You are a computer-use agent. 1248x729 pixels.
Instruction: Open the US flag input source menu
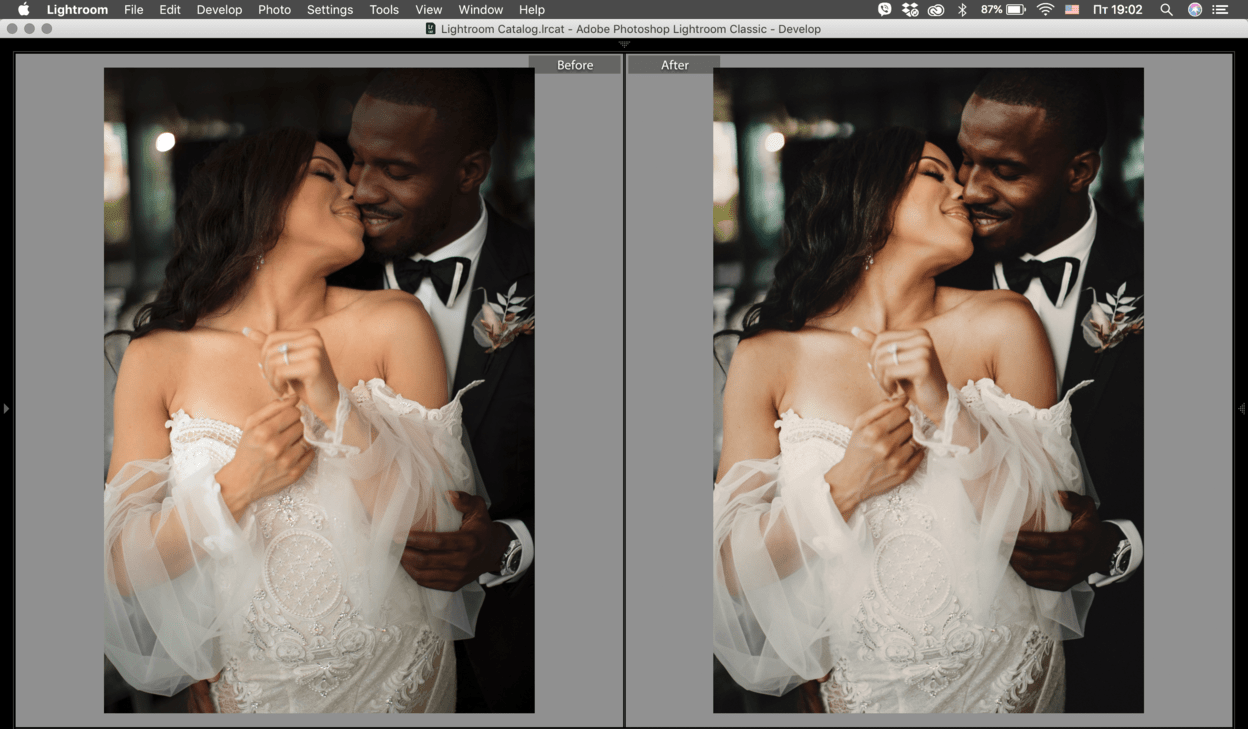1072,9
